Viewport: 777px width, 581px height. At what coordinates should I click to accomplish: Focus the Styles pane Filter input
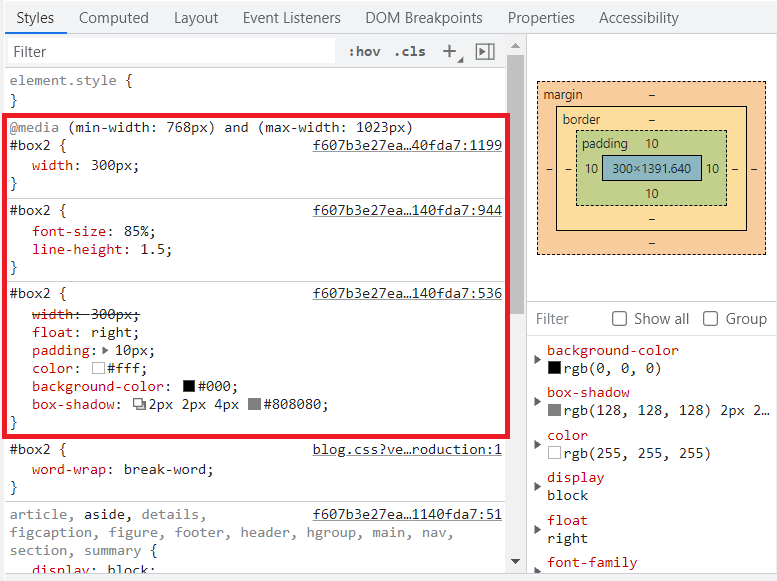coord(171,52)
